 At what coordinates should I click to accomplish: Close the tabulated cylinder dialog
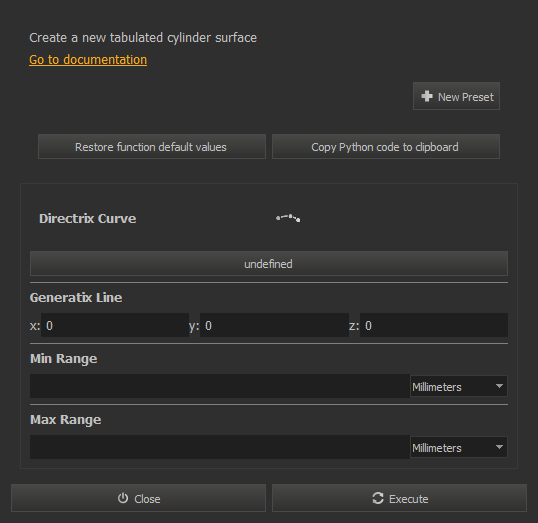coord(139,498)
